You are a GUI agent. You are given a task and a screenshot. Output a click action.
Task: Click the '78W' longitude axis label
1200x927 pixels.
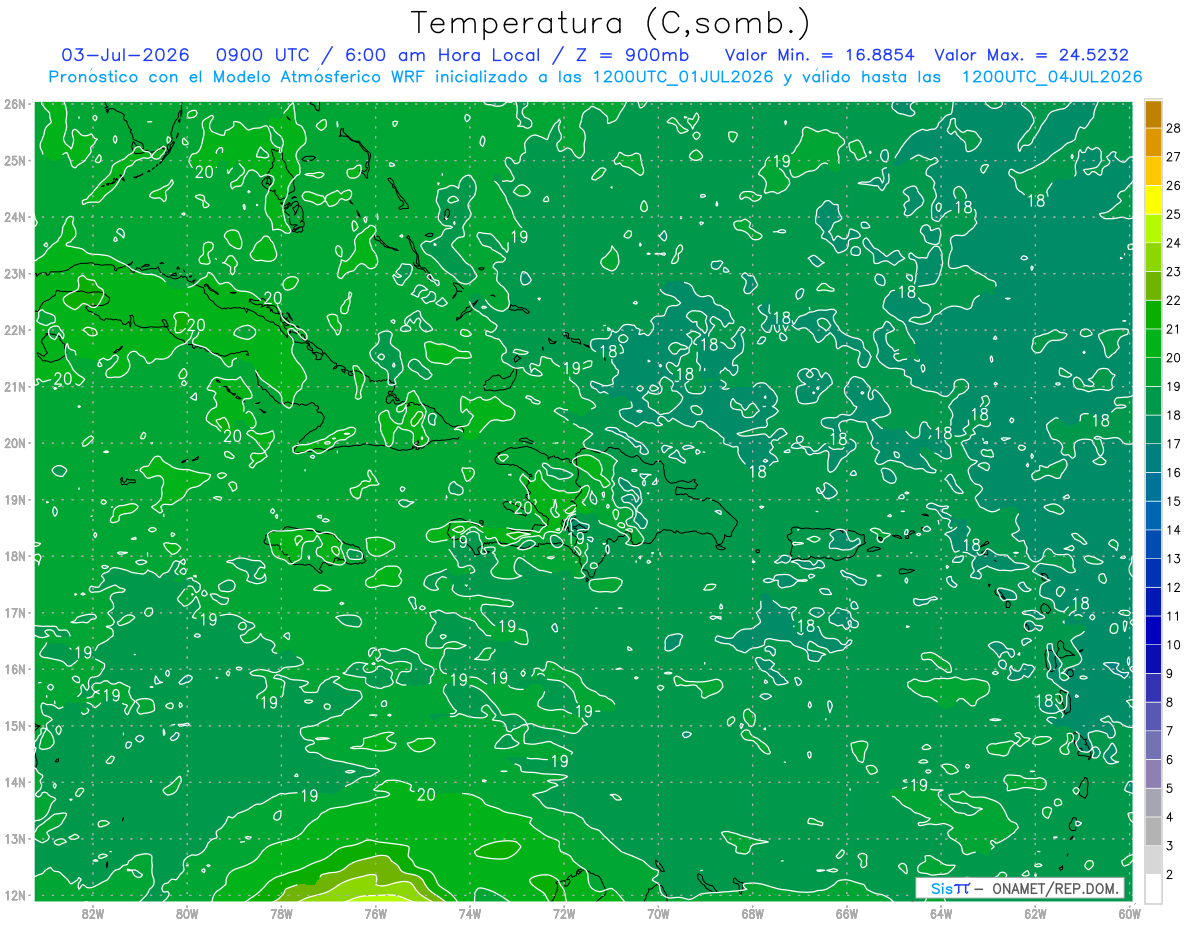point(281,913)
